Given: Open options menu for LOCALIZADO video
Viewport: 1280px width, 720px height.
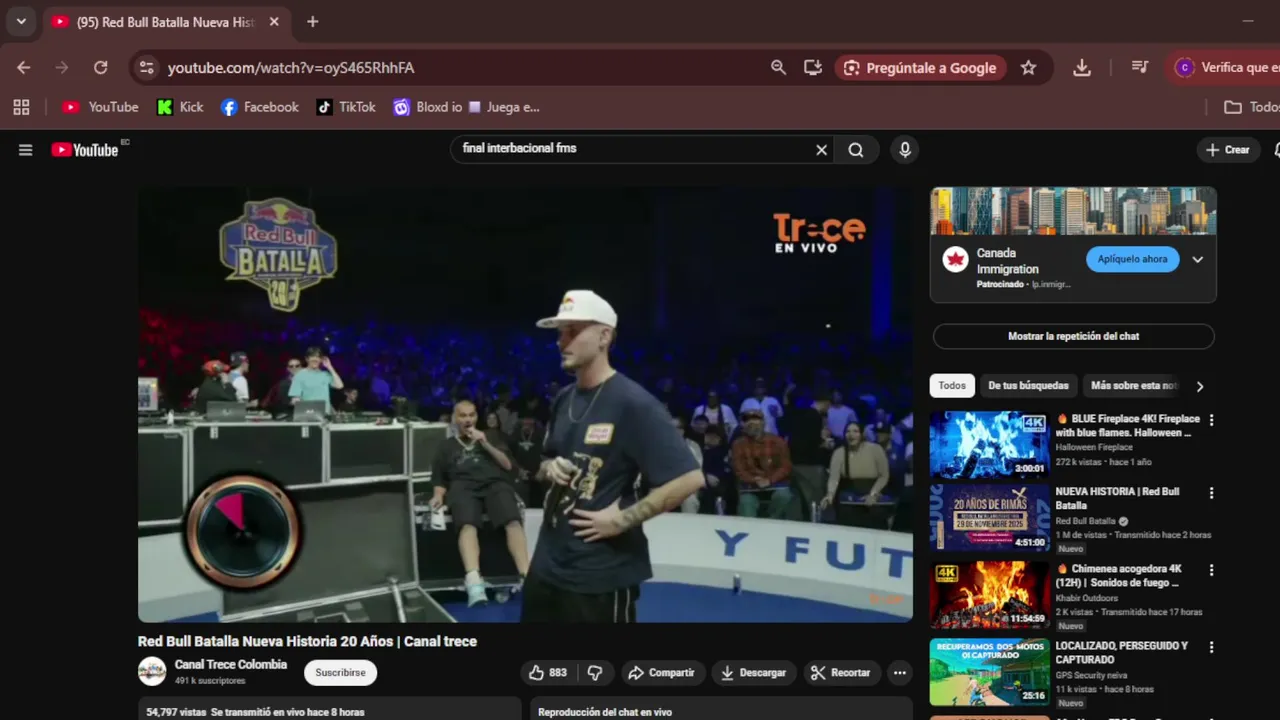Looking at the screenshot, I should 1211,647.
